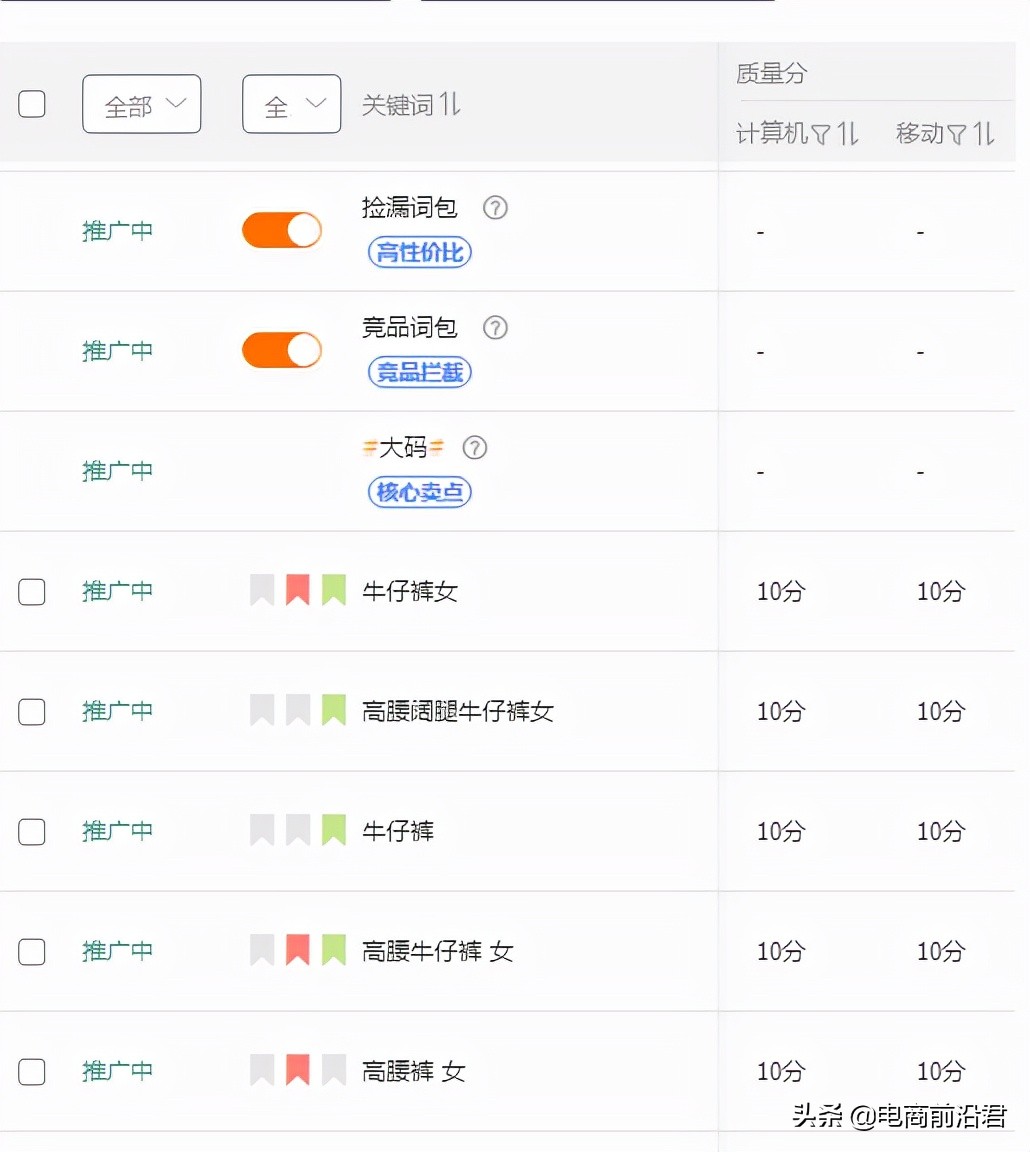Image resolution: width=1030 pixels, height=1152 pixels.
Task: Select the red flag marker for 牛仔裤女
Action: coord(297,589)
